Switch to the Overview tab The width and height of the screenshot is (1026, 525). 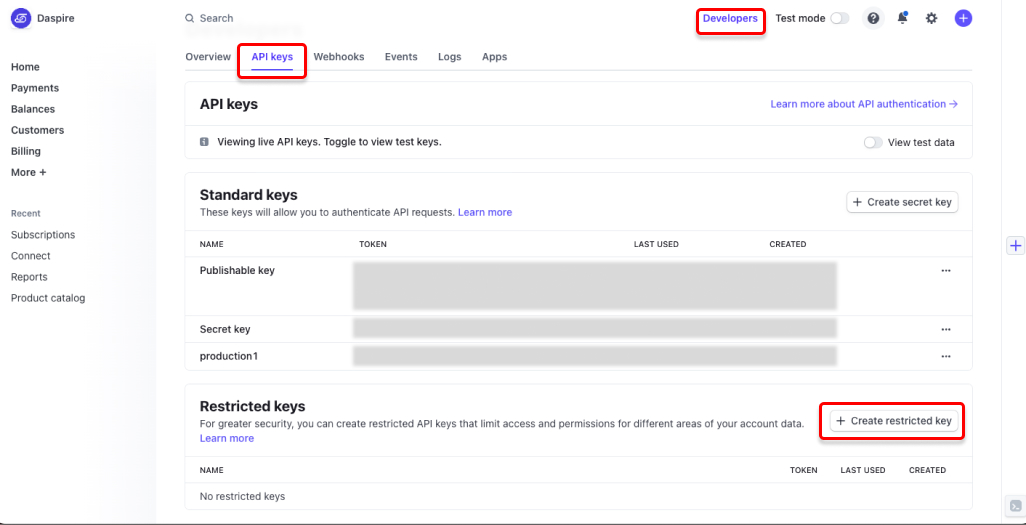tap(208, 57)
